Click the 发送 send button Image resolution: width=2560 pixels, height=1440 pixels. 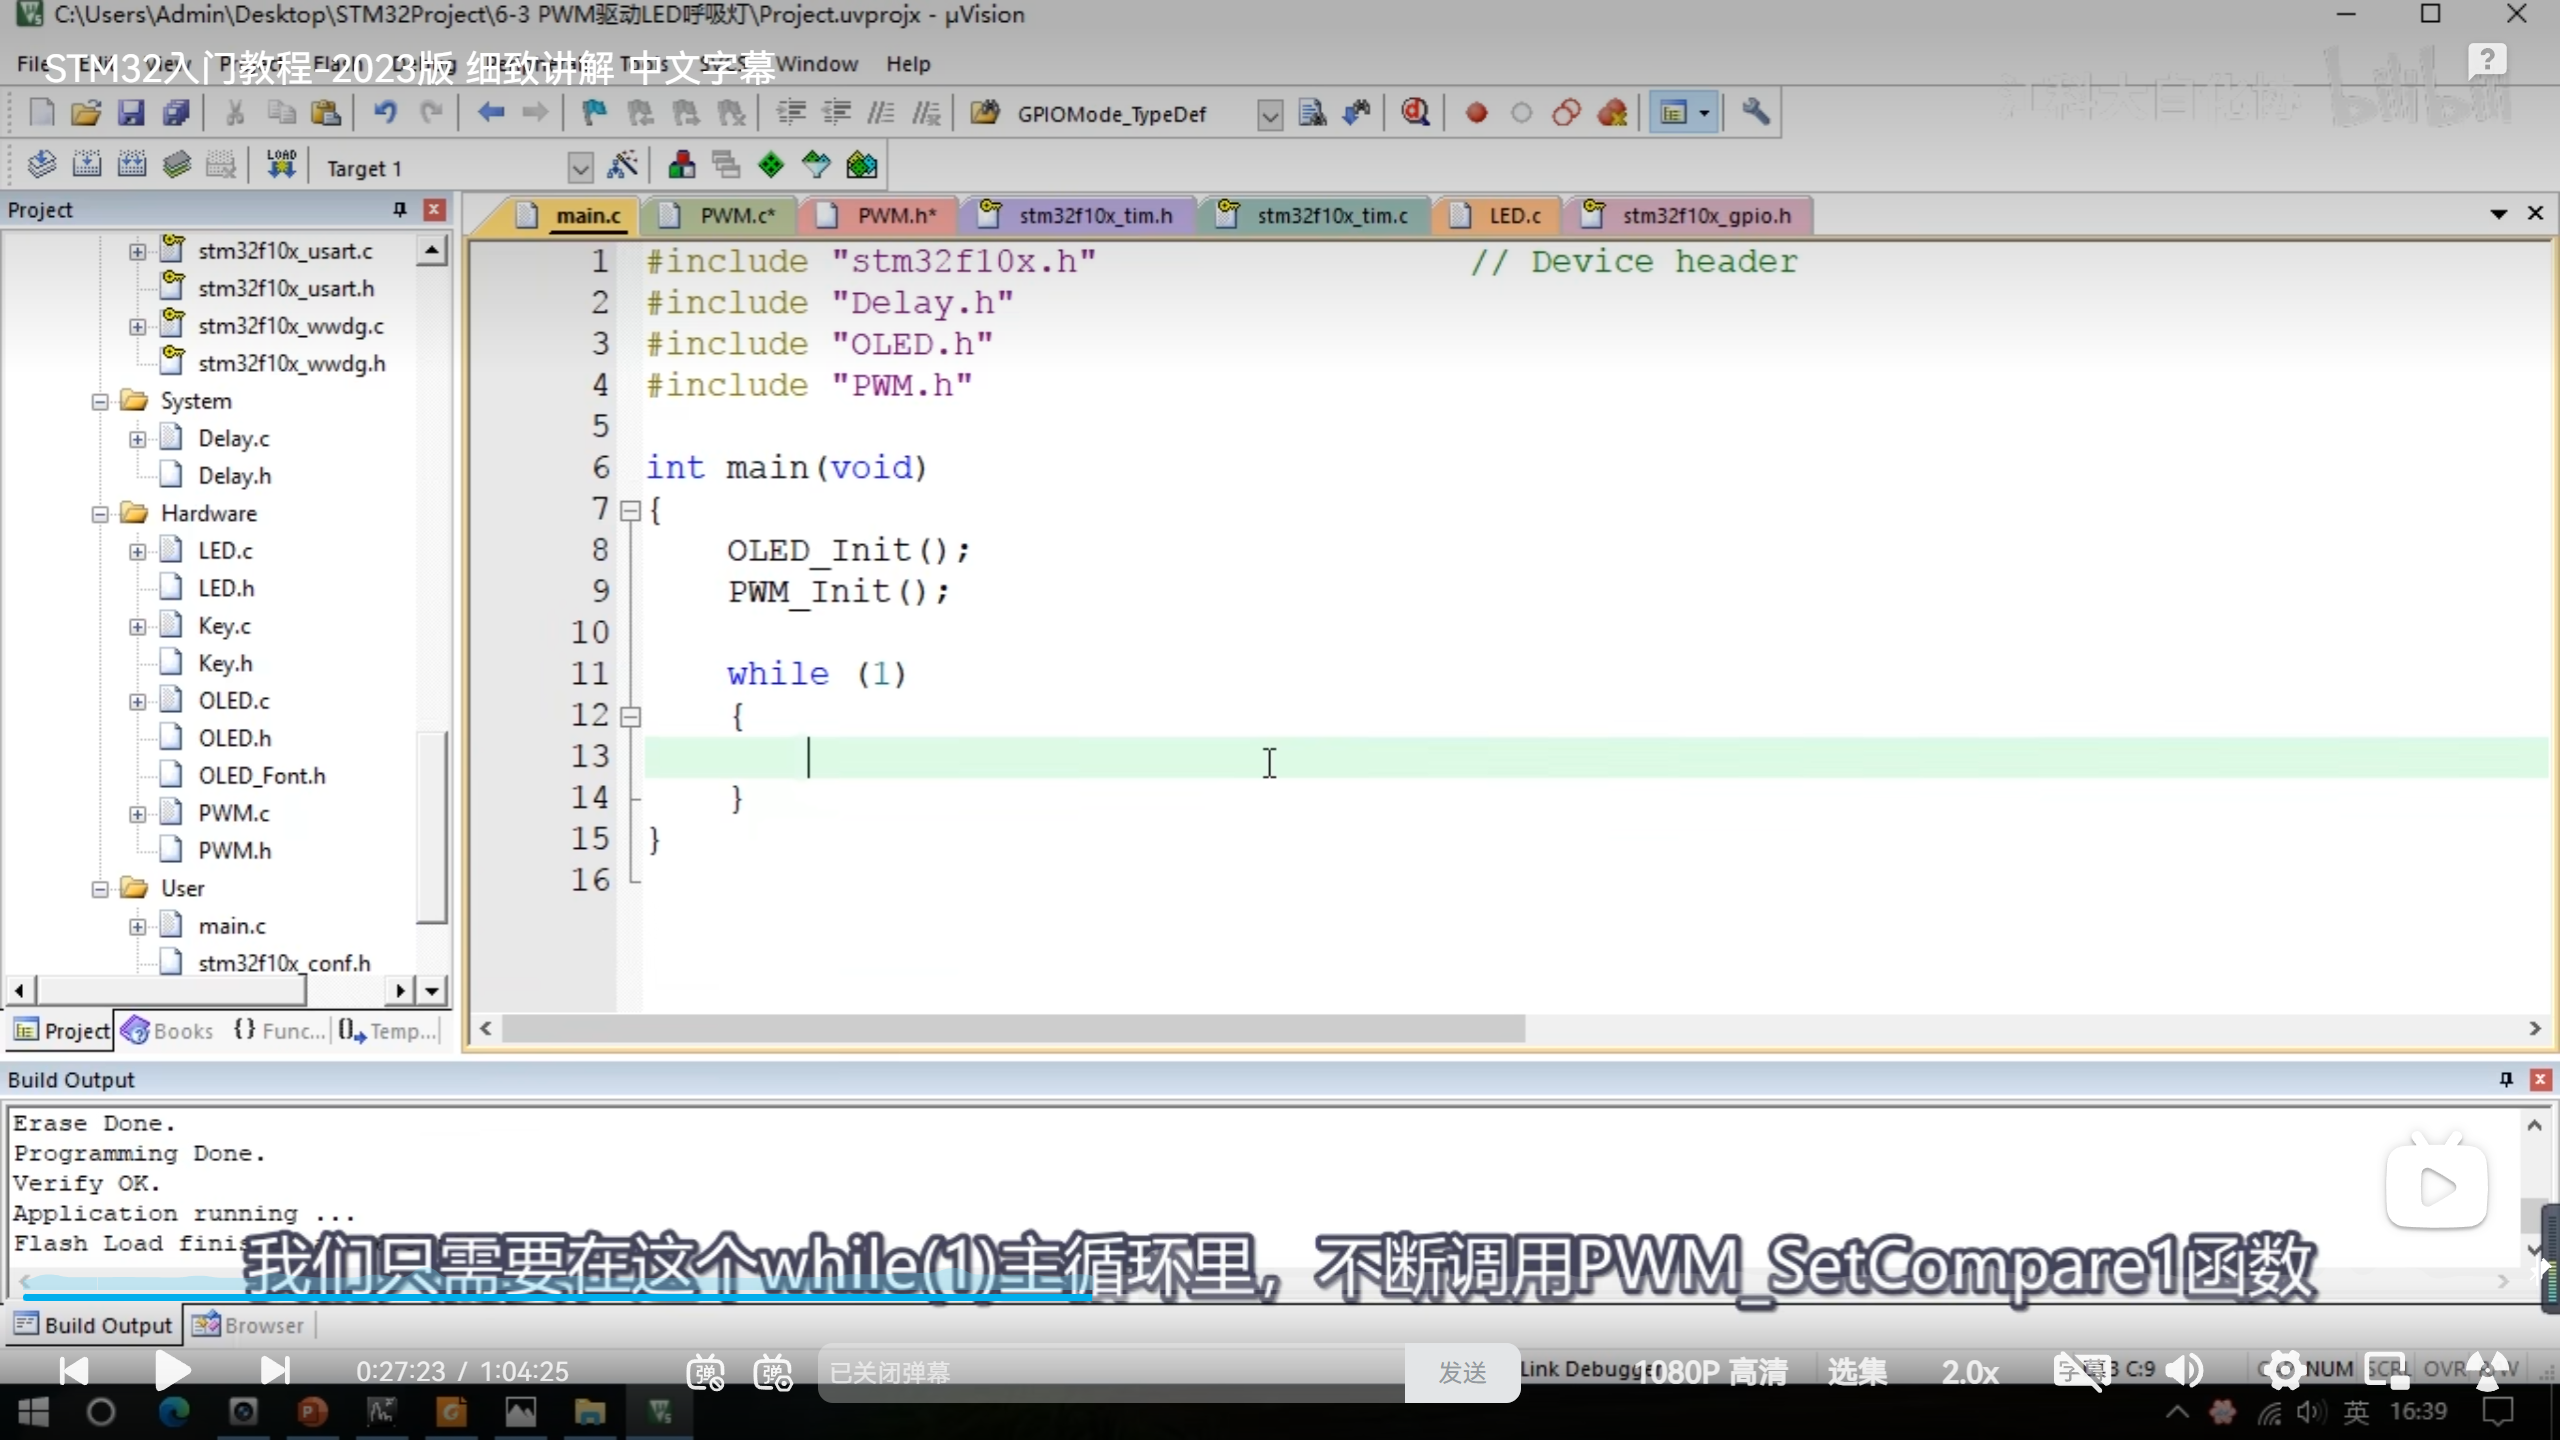click(1462, 1372)
